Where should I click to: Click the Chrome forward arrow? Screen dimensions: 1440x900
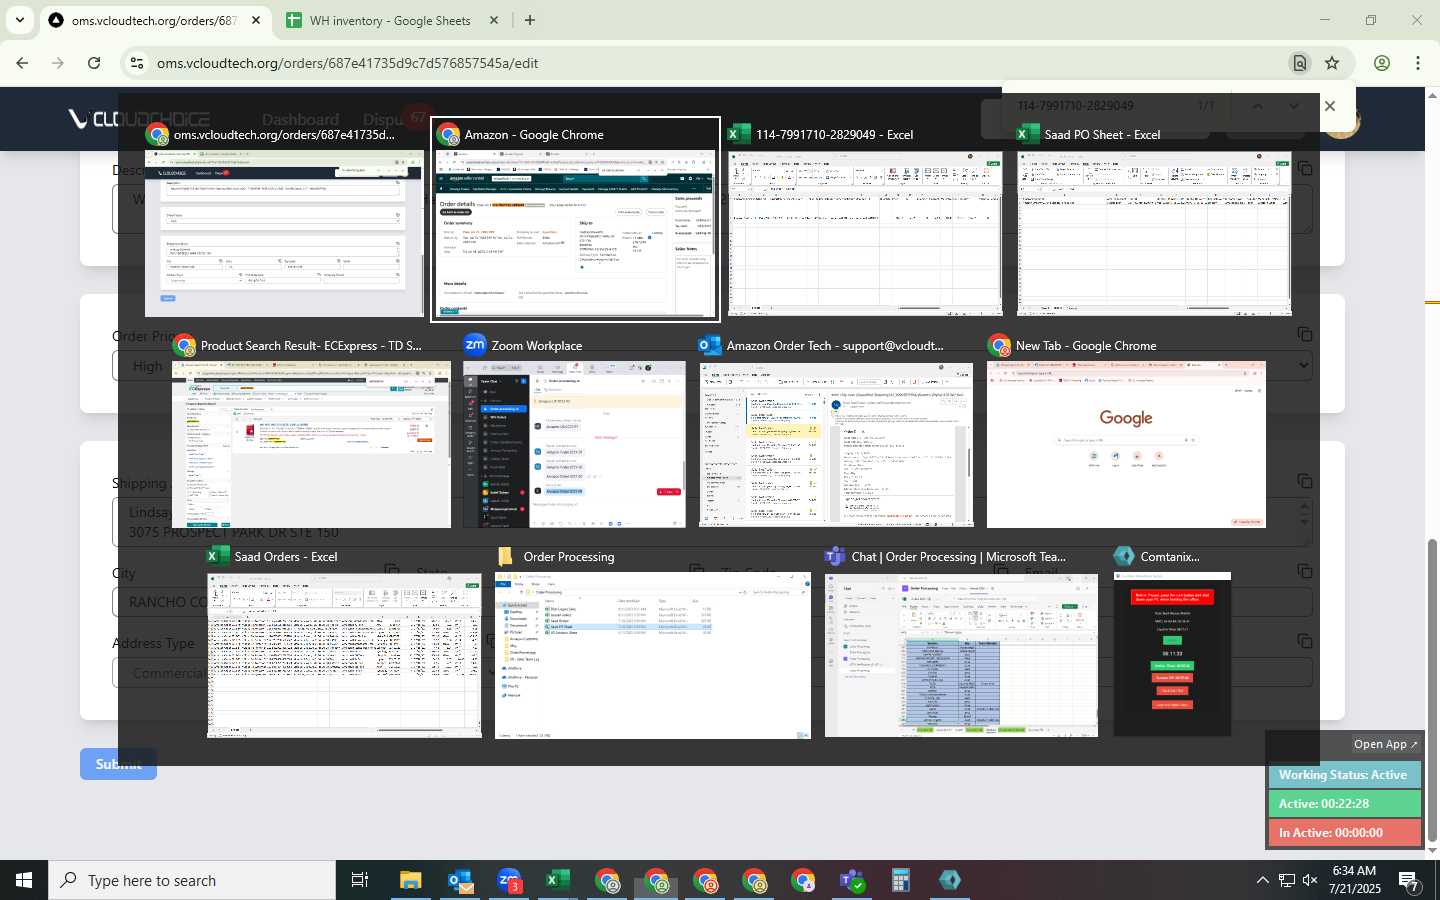point(58,63)
